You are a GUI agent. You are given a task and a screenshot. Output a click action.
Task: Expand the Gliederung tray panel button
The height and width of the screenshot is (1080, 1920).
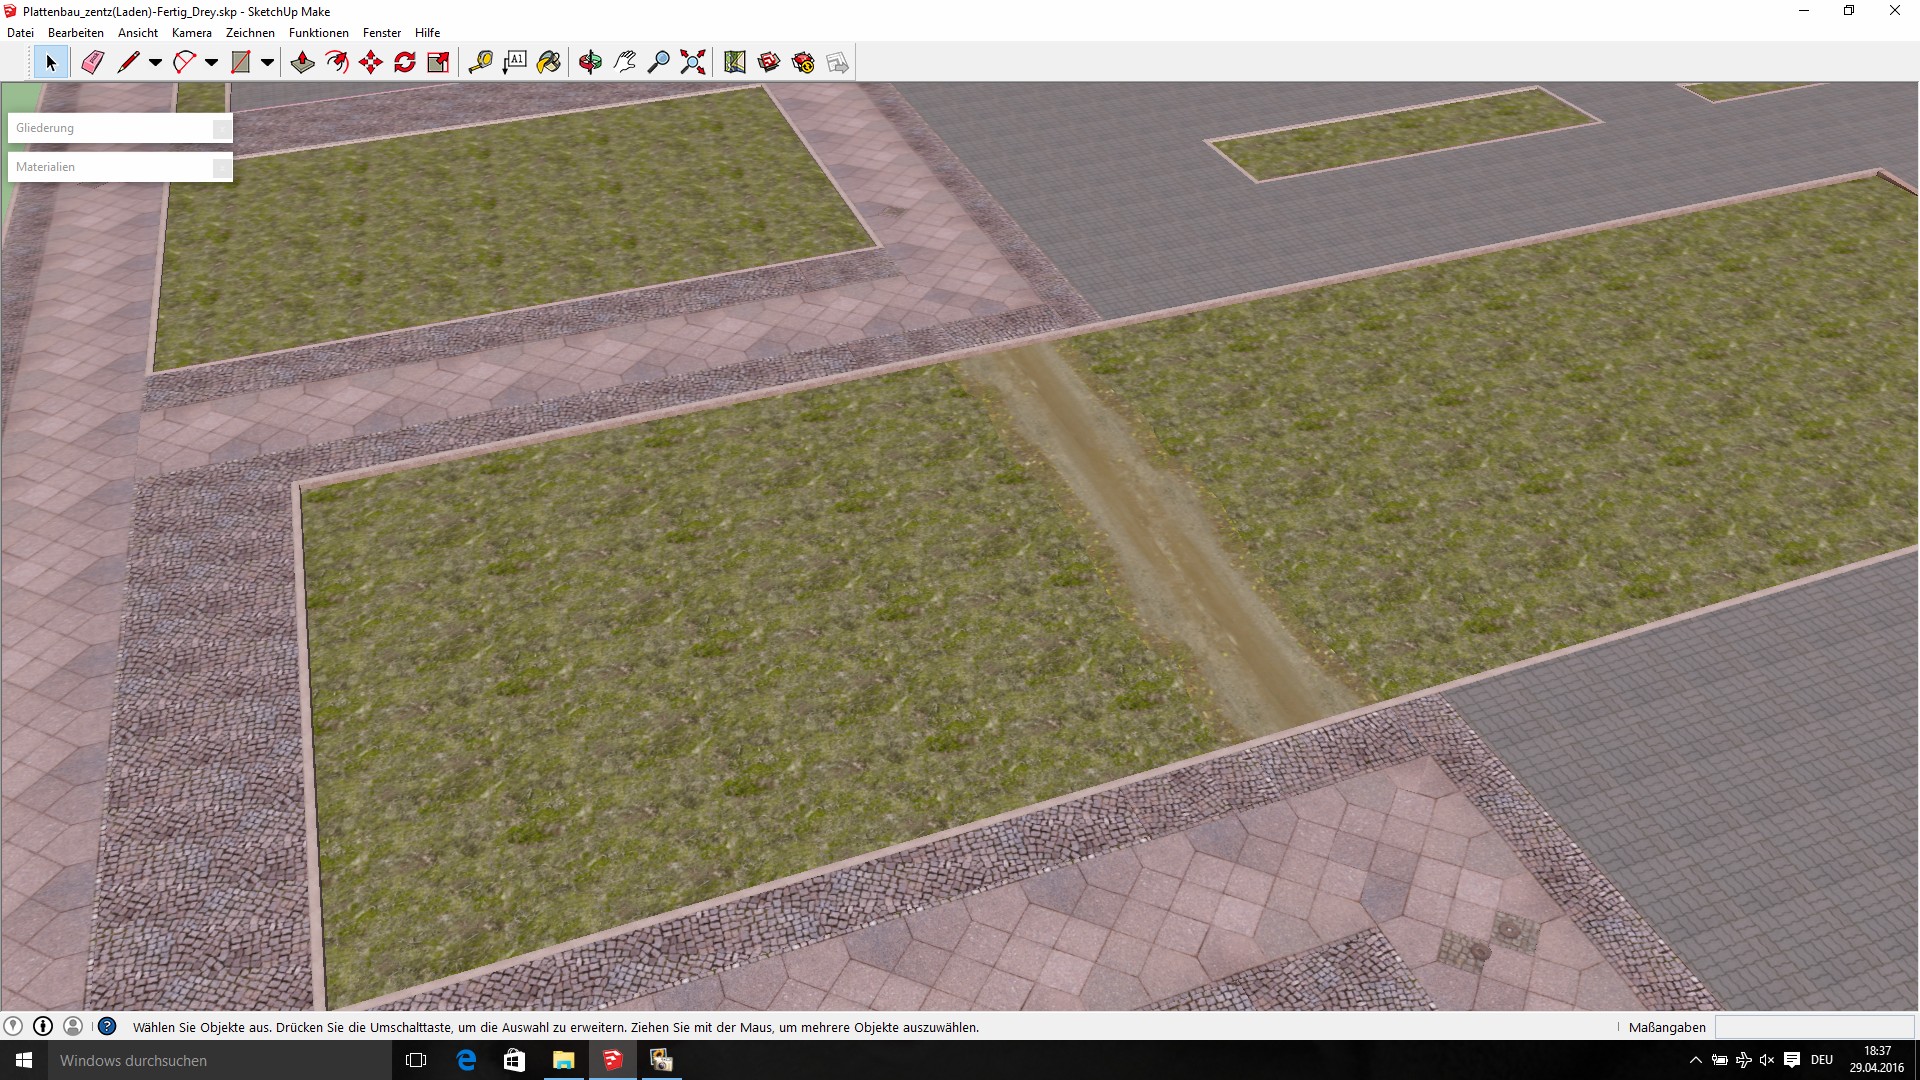coord(221,128)
